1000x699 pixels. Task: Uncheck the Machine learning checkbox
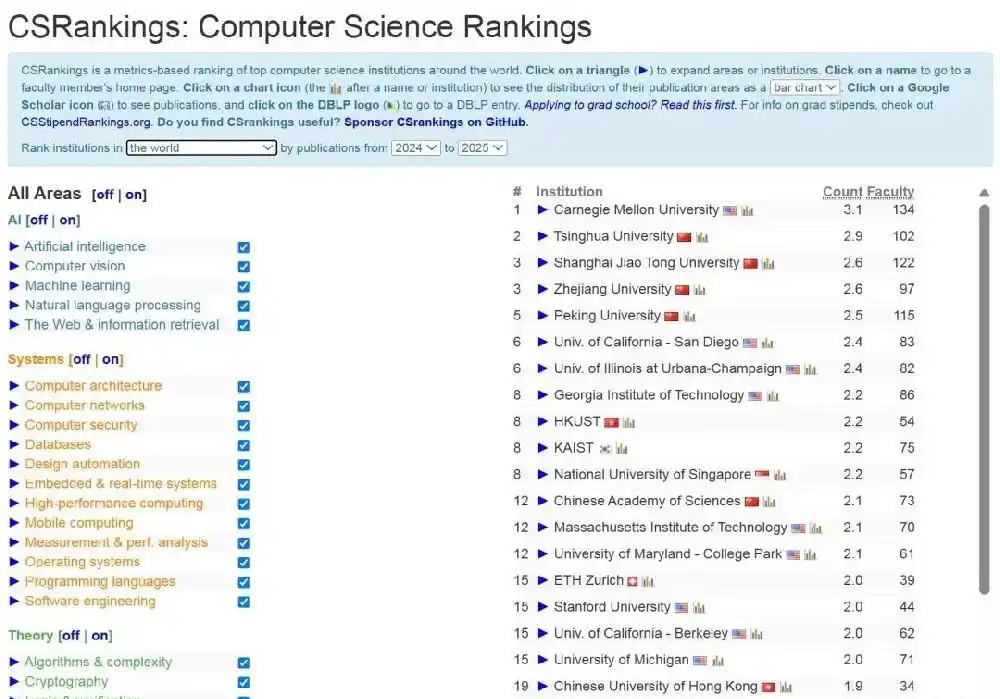click(244, 286)
